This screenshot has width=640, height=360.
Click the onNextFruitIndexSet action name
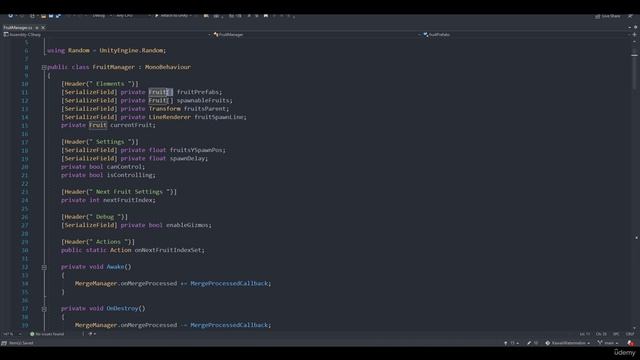tap(169, 250)
